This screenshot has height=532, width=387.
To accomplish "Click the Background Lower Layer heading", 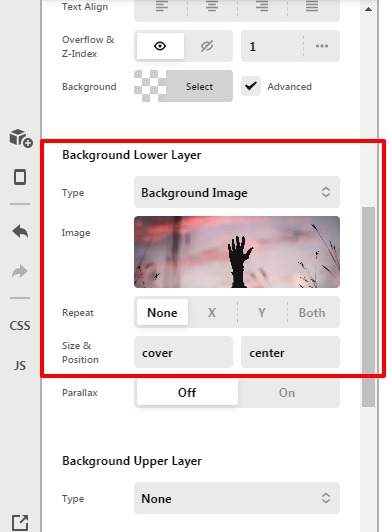I will (x=132, y=155).
